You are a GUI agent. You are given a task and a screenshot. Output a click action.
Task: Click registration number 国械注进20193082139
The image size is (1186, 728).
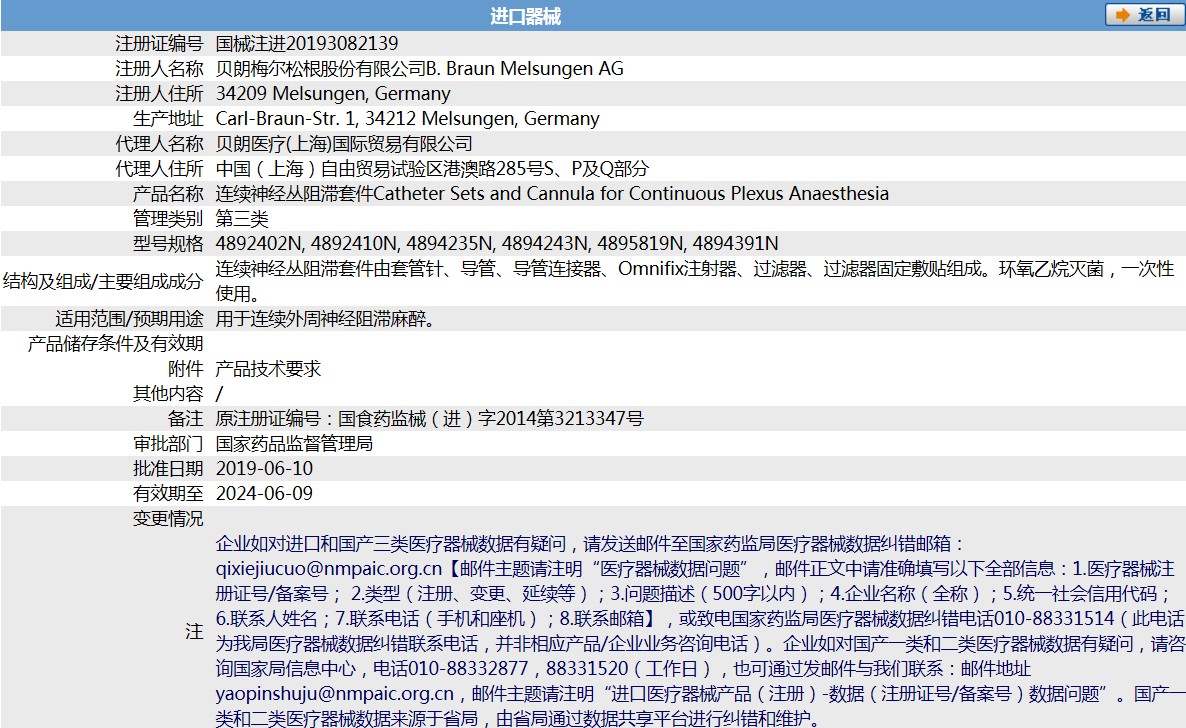(306, 43)
